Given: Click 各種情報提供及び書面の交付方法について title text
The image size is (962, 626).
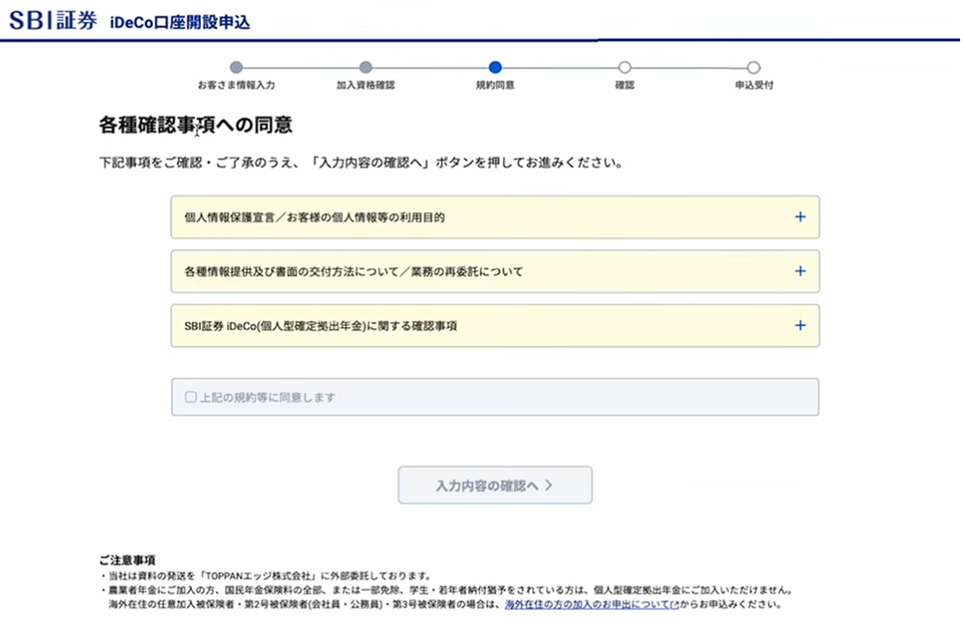Looking at the screenshot, I should [353, 271].
